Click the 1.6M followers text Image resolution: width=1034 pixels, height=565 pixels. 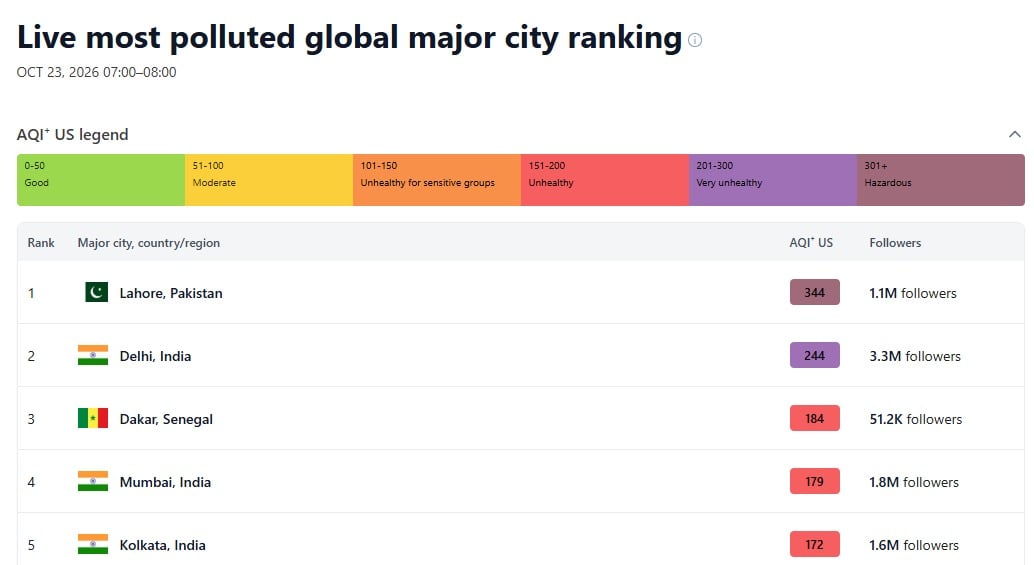click(914, 545)
